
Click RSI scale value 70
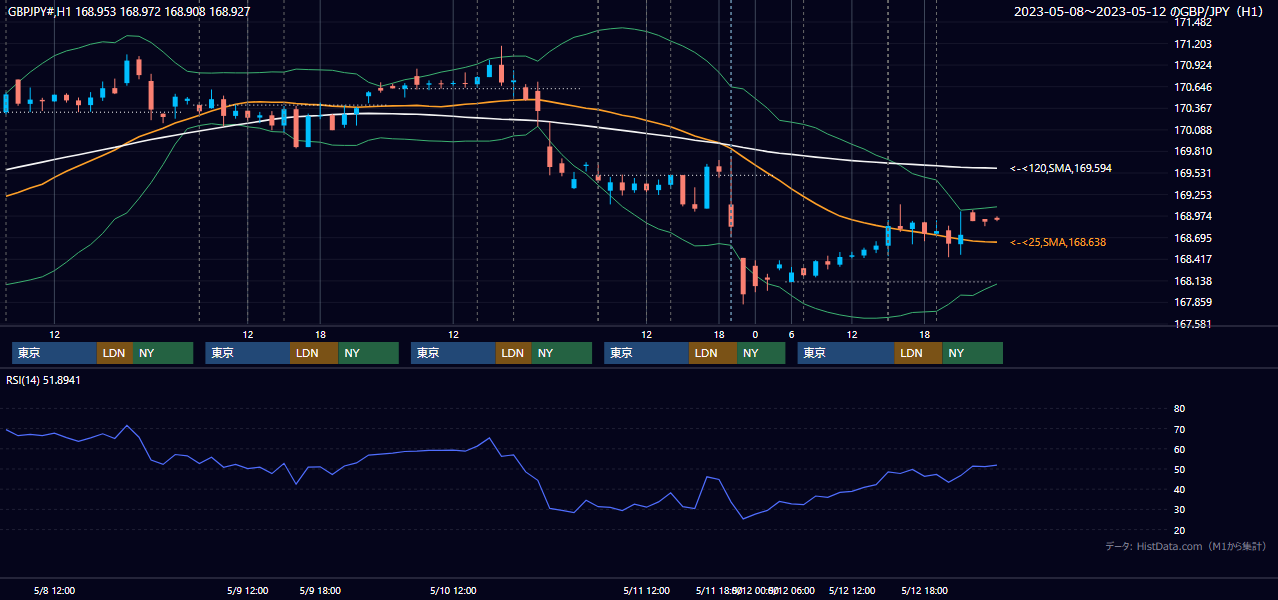point(1179,430)
